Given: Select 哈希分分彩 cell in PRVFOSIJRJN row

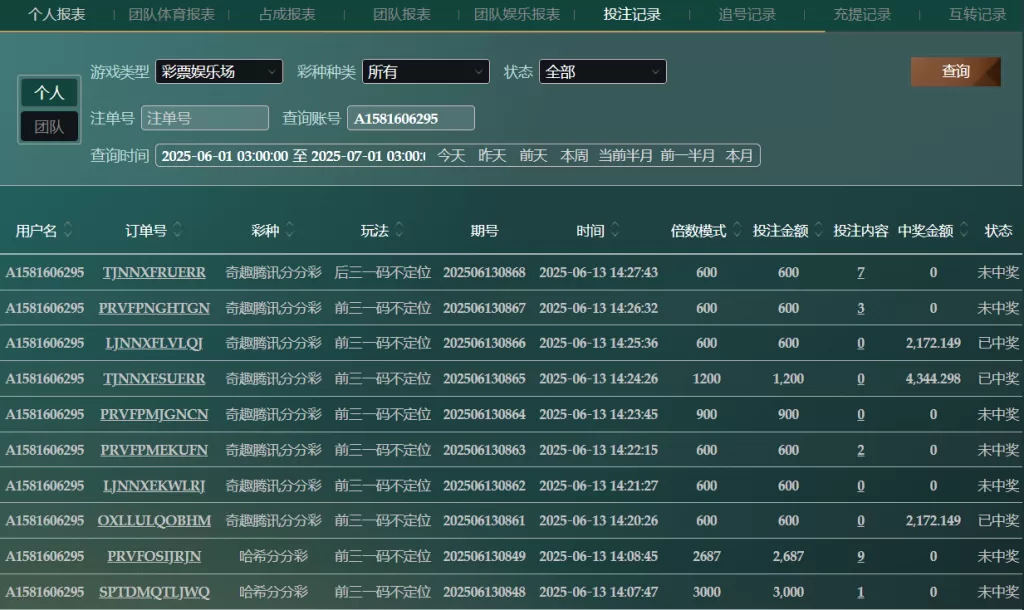Looking at the screenshot, I should coord(274,556).
